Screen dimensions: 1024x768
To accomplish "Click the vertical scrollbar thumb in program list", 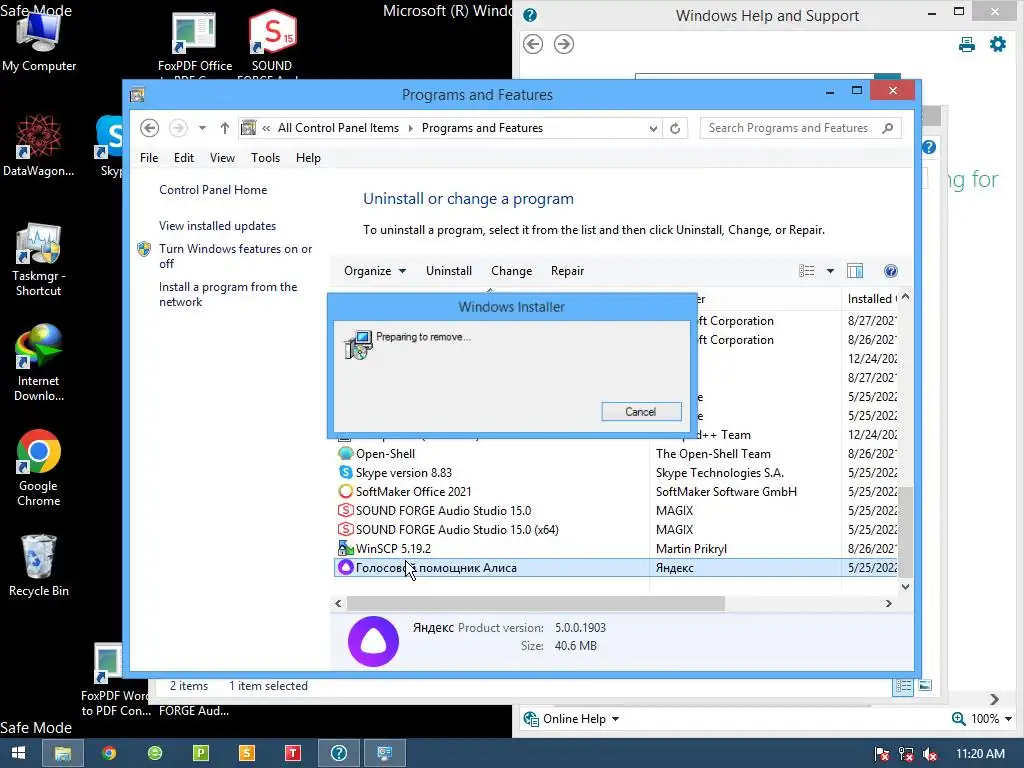I will click(905, 530).
